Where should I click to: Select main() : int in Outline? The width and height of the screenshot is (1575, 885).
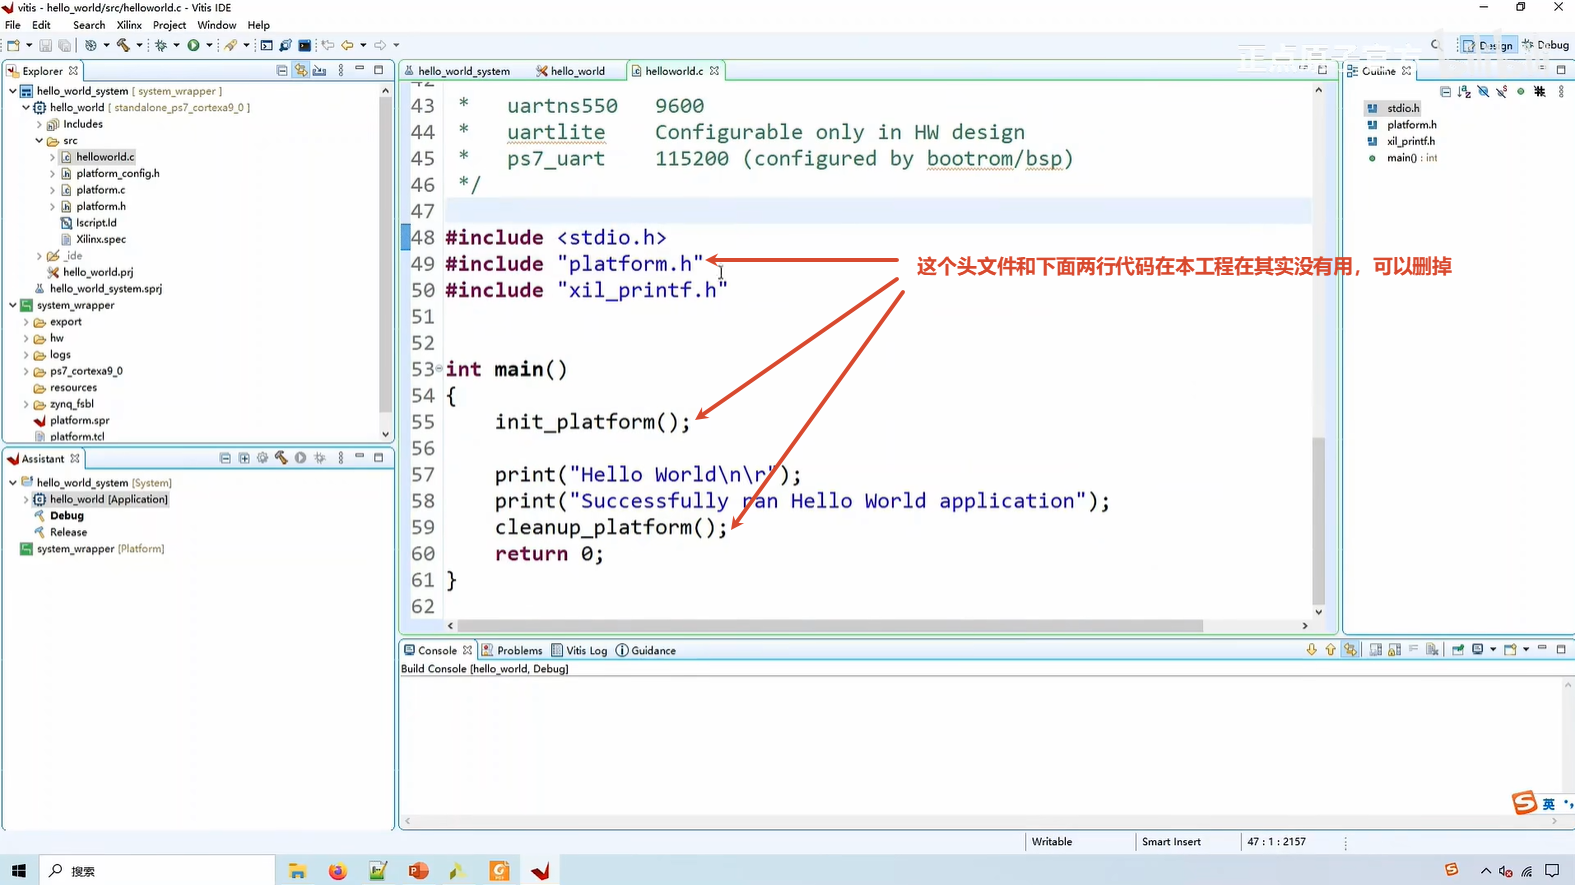1411,158
